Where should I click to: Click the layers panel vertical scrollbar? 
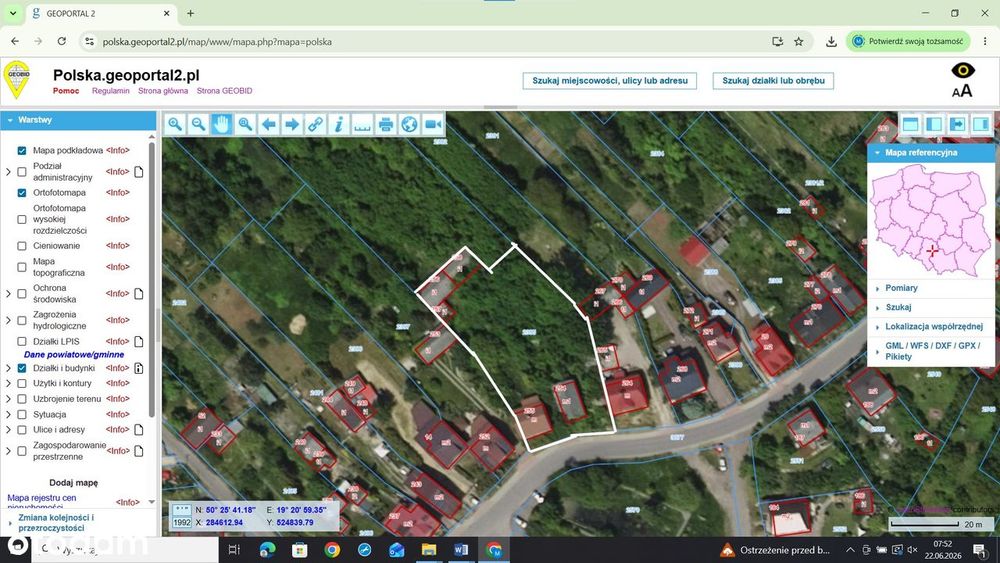[x=152, y=279]
